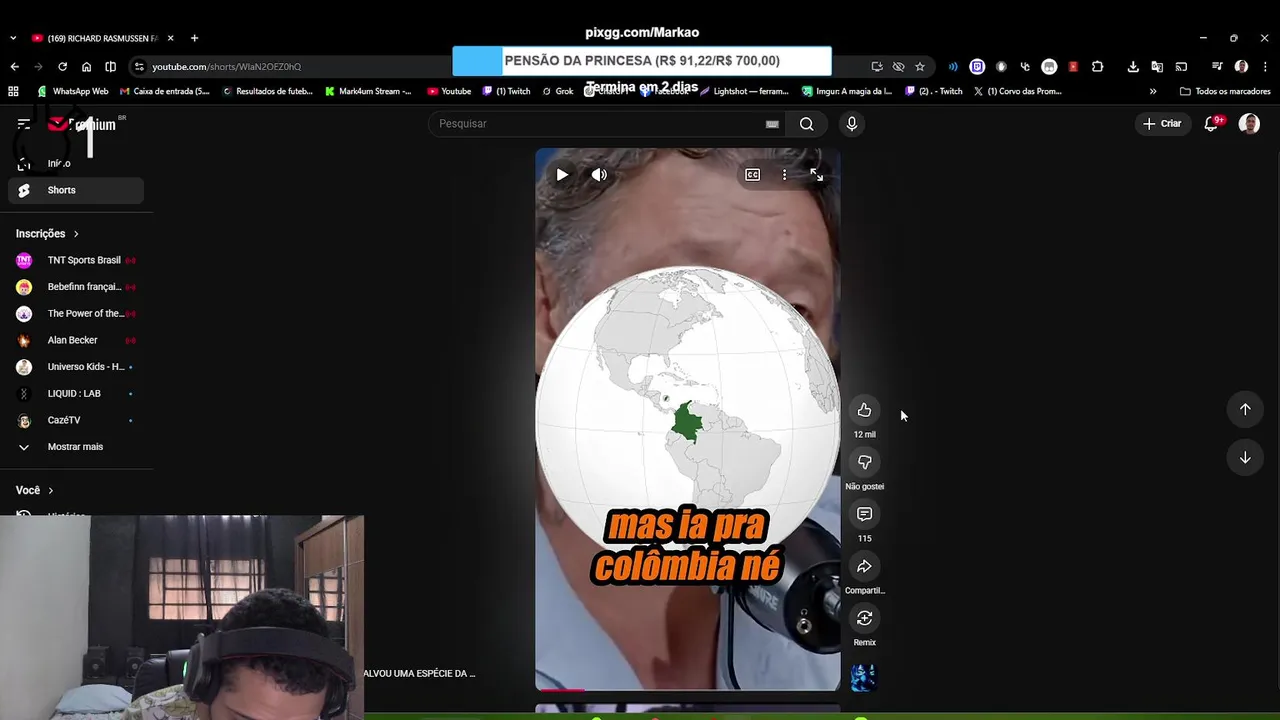The height and width of the screenshot is (720, 1280).
Task: Open Caixa de entrada Gmail bookmark
Action: click(x=165, y=91)
